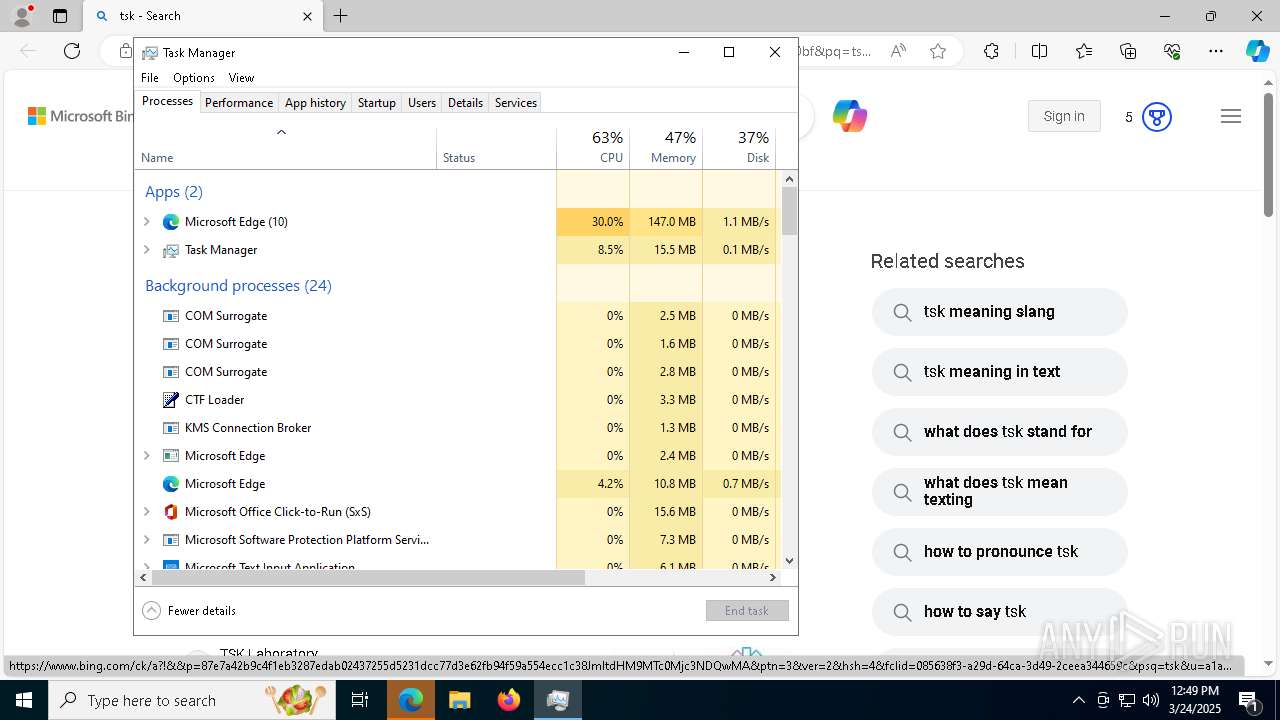Click the Microsoft Edge app icon in Apps
Image resolution: width=1280 pixels, height=720 pixels.
pos(171,222)
